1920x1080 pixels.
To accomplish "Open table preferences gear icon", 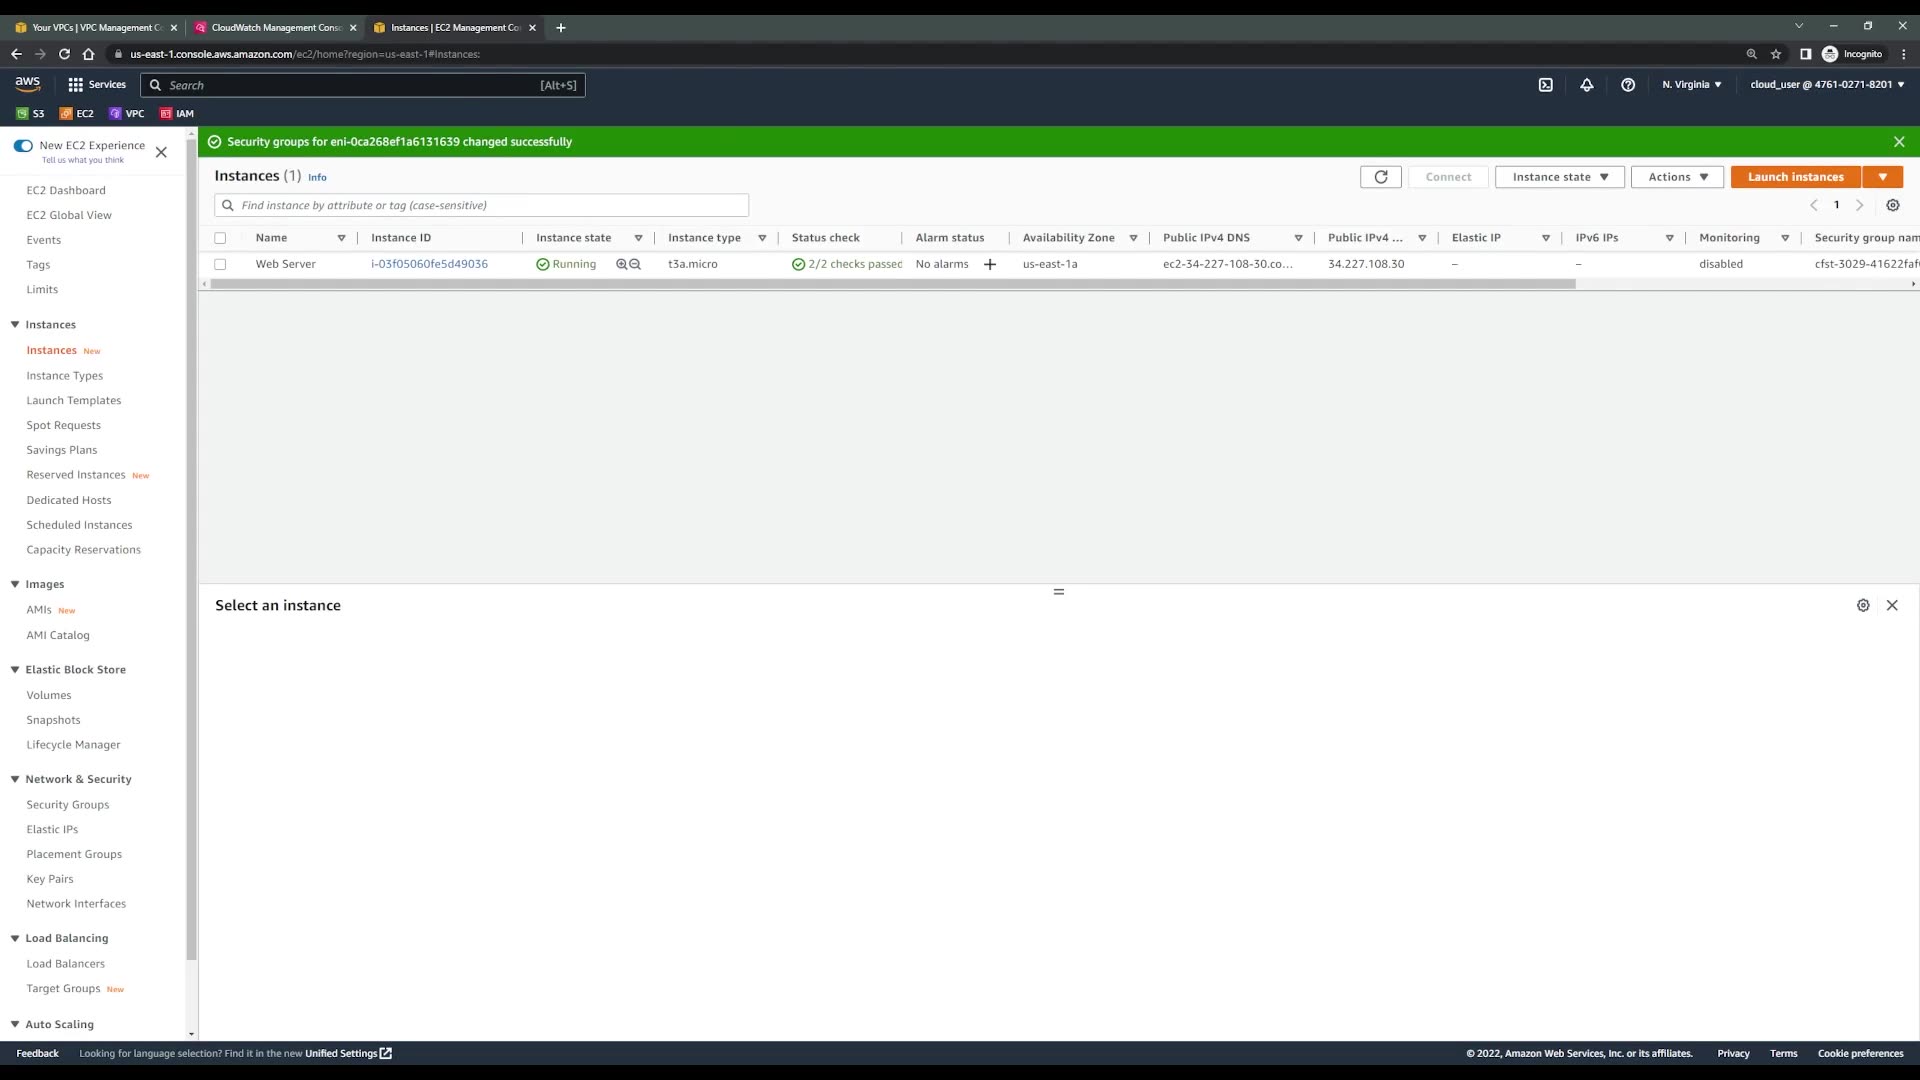I will (1893, 205).
